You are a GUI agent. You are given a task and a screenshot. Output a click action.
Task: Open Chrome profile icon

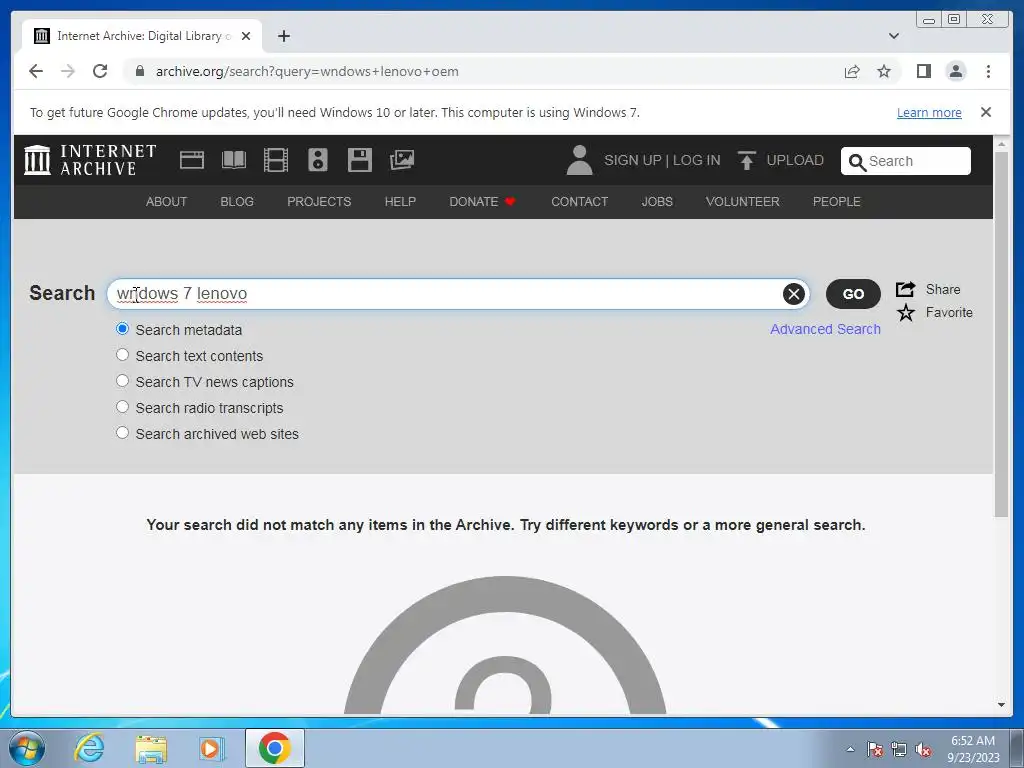tap(956, 71)
